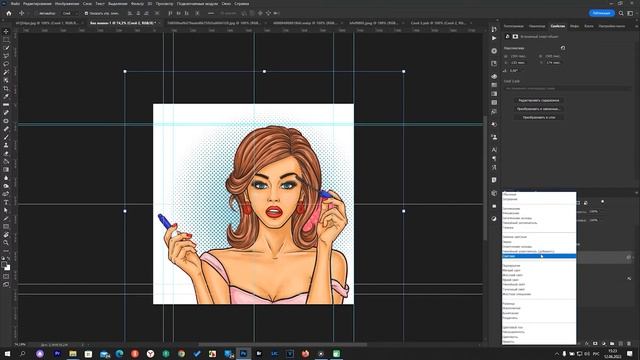Open Photoshop icon in the taskbar
640x360 pixels.
pos(243,353)
